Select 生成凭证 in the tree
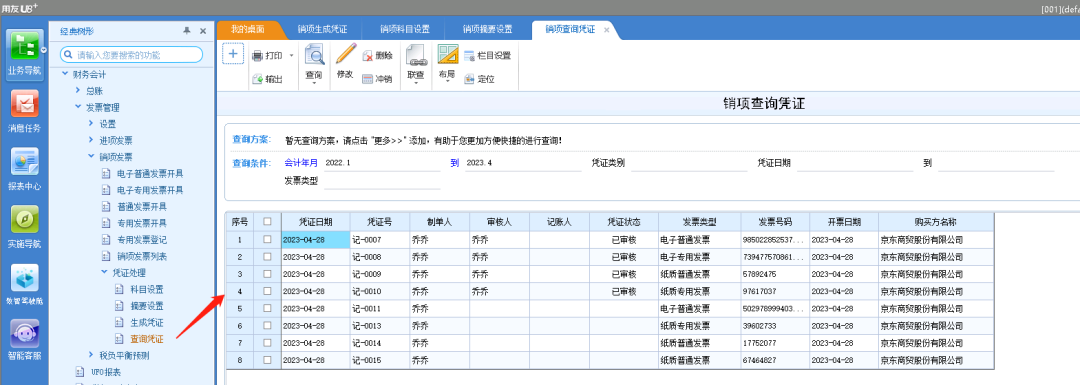 147,322
